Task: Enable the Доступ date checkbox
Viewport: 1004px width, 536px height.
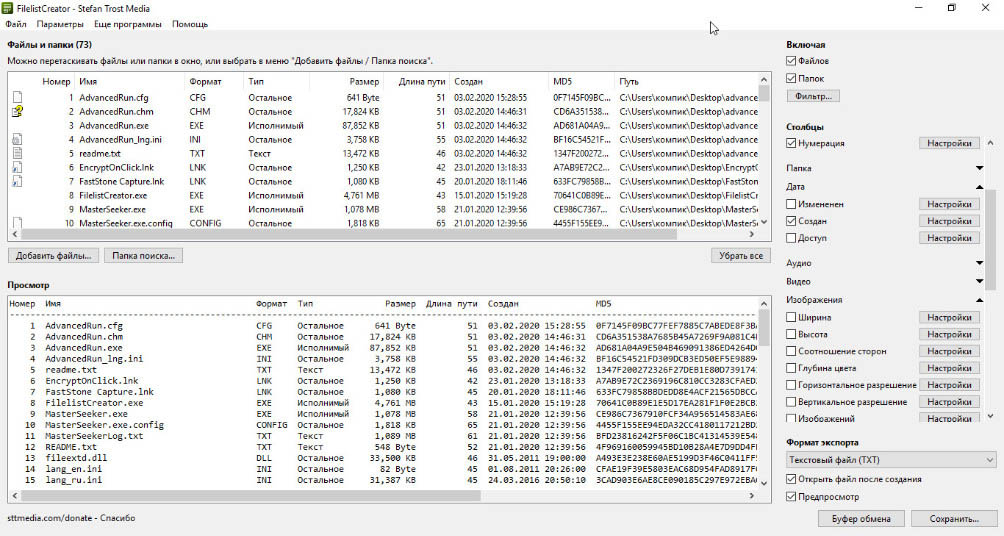Action: (791, 238)
